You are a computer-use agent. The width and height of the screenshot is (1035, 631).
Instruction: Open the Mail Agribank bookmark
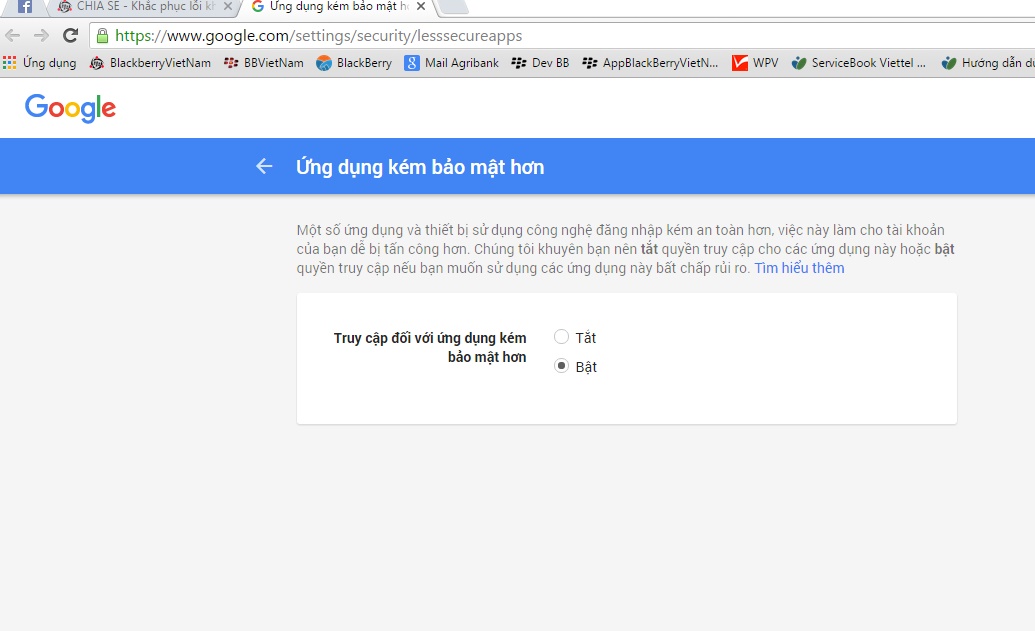[451, 63]
